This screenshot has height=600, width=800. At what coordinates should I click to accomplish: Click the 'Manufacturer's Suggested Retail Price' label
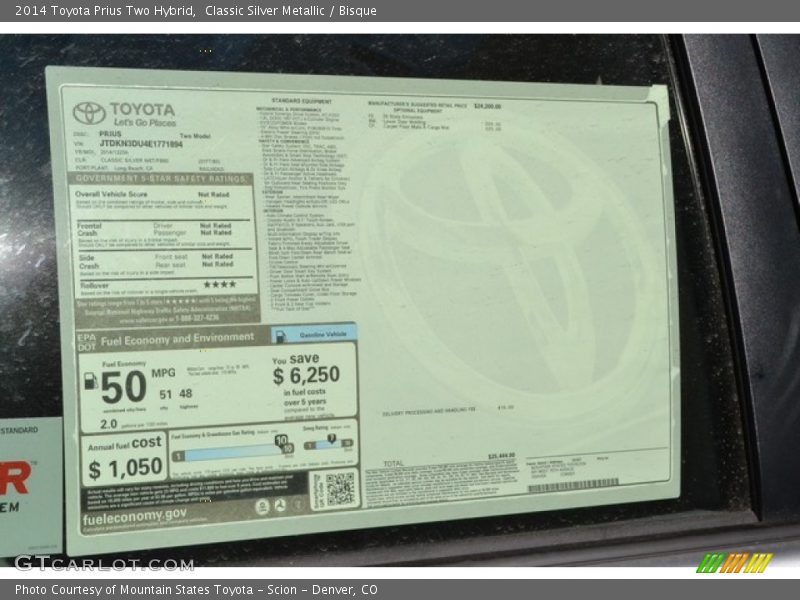(417, 105)
